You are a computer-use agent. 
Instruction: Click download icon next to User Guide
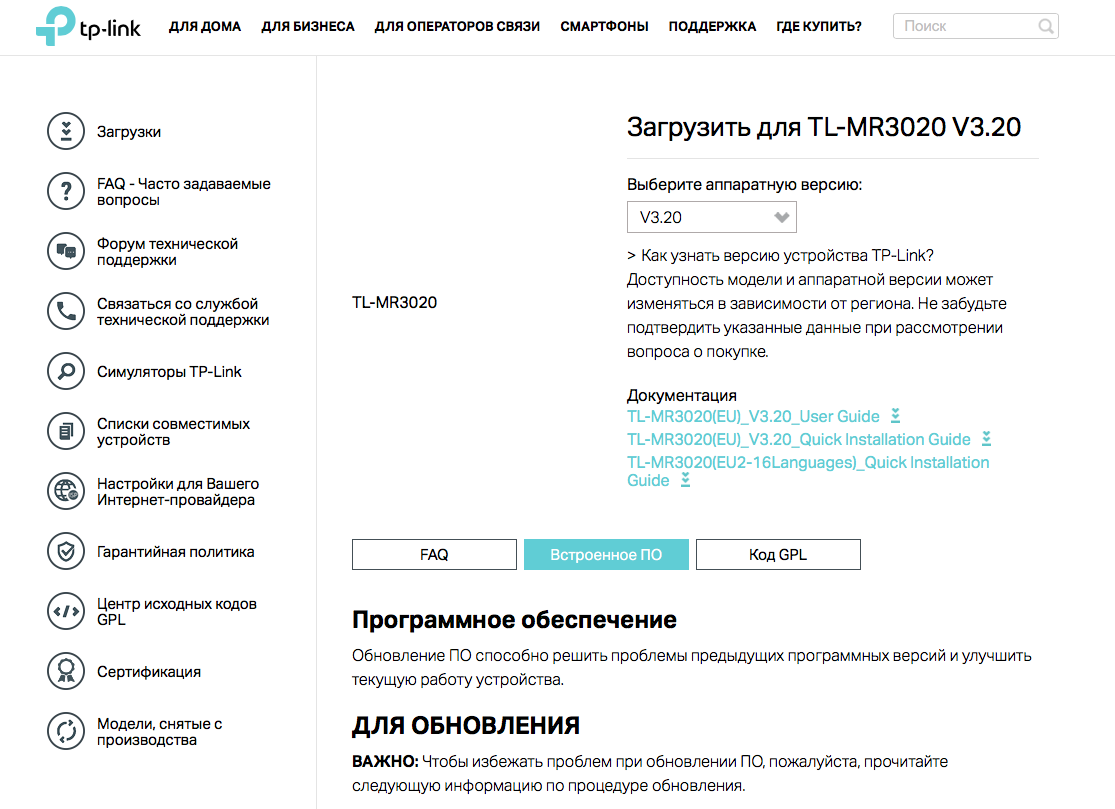(896, 416)
